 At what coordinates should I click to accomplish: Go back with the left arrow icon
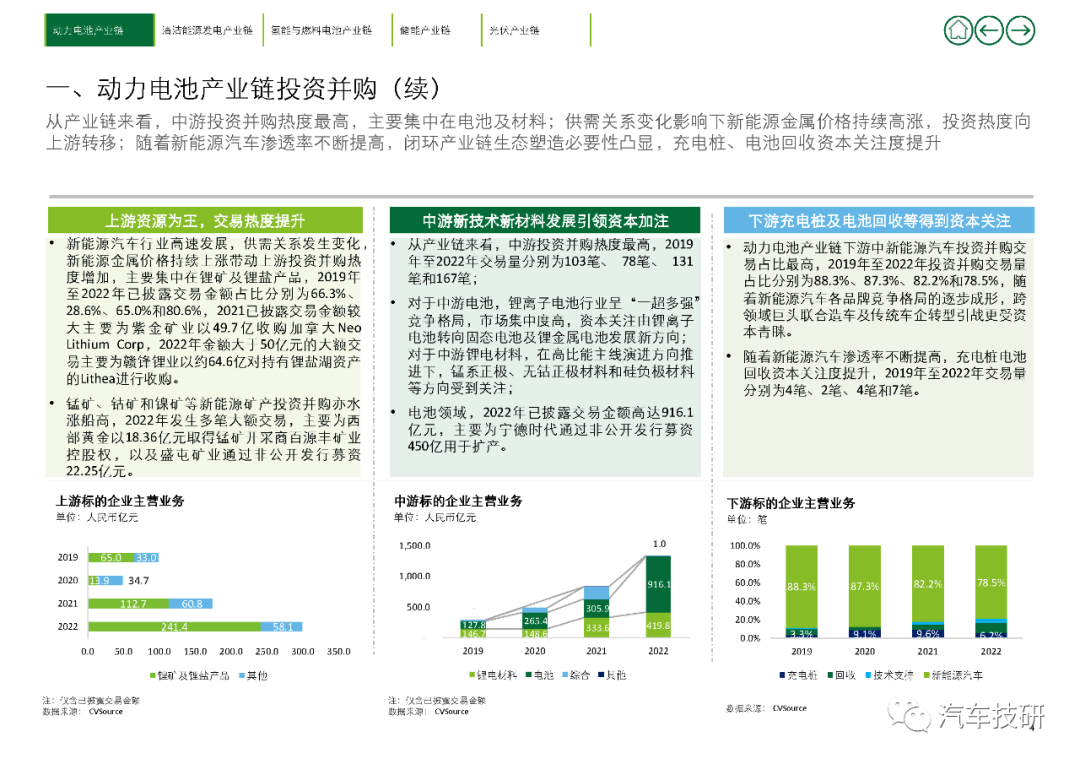989,30
